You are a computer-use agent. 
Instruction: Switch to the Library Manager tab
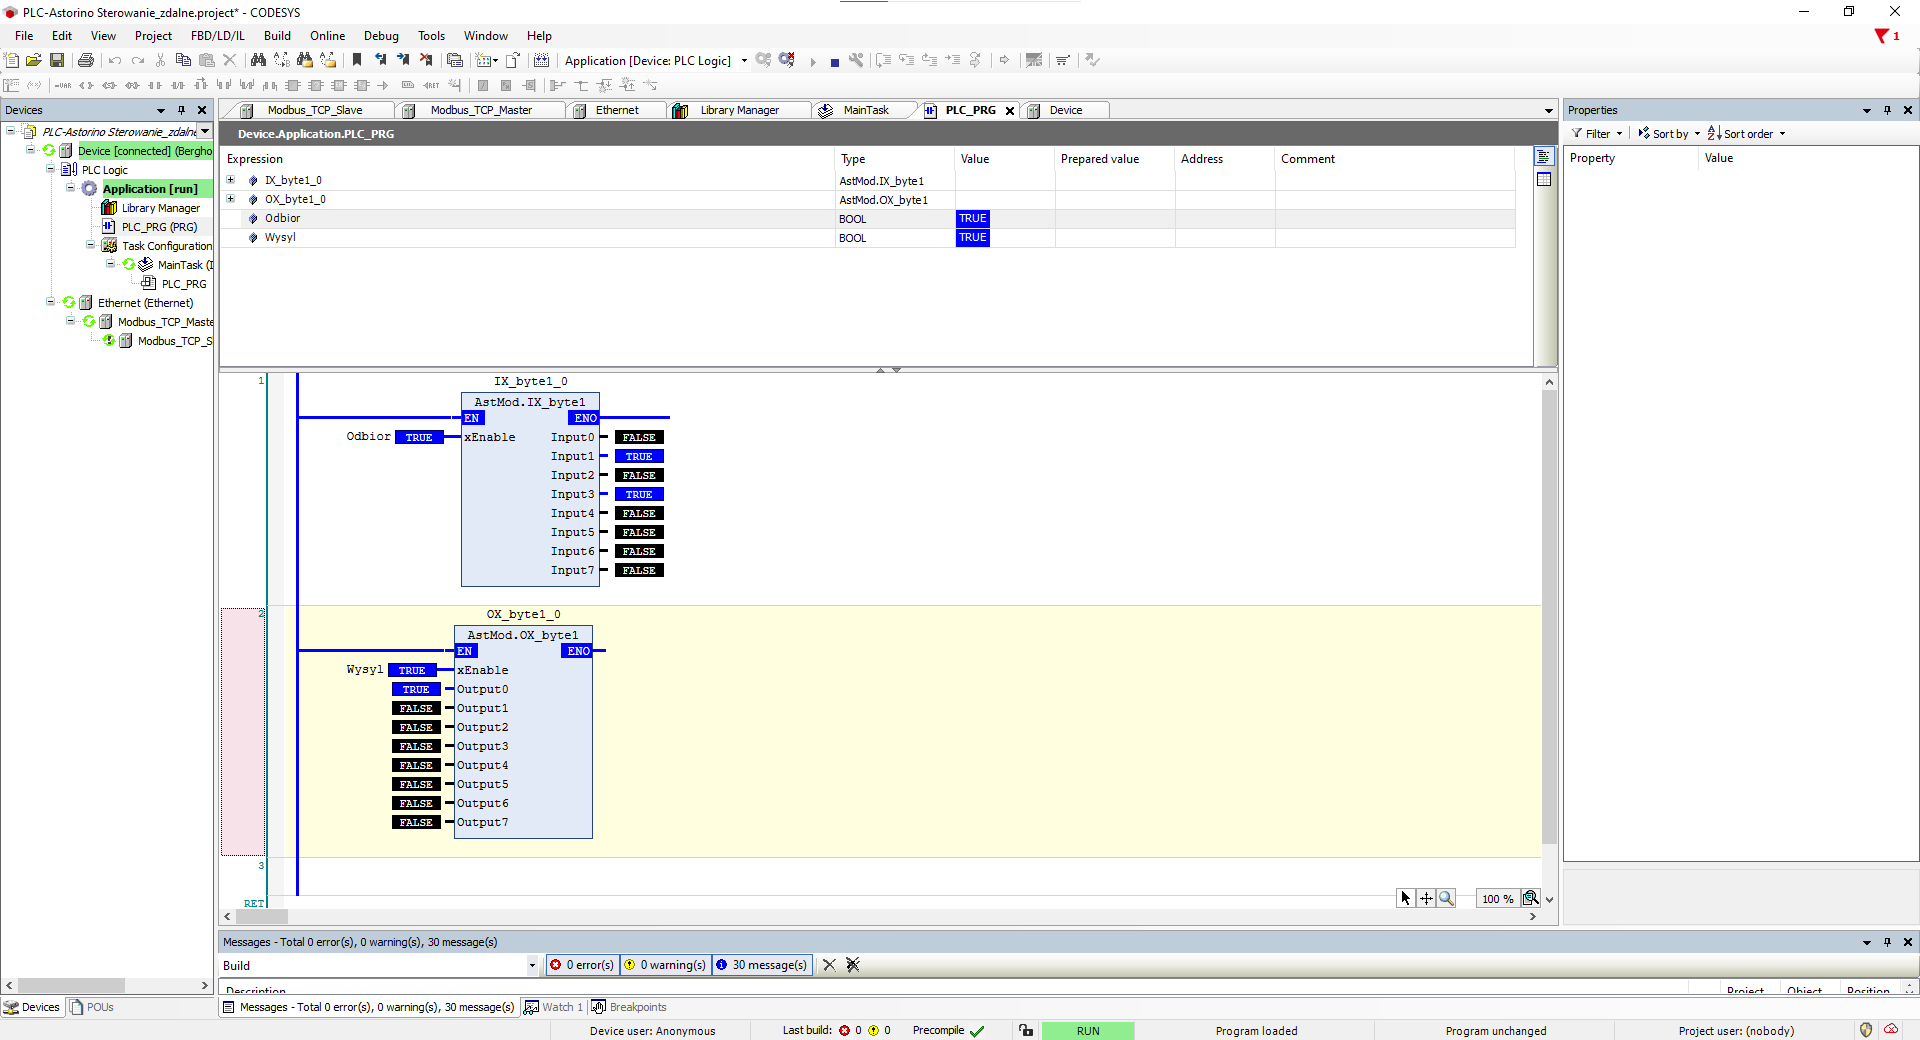pyautogui.click(x=739, y=110)
